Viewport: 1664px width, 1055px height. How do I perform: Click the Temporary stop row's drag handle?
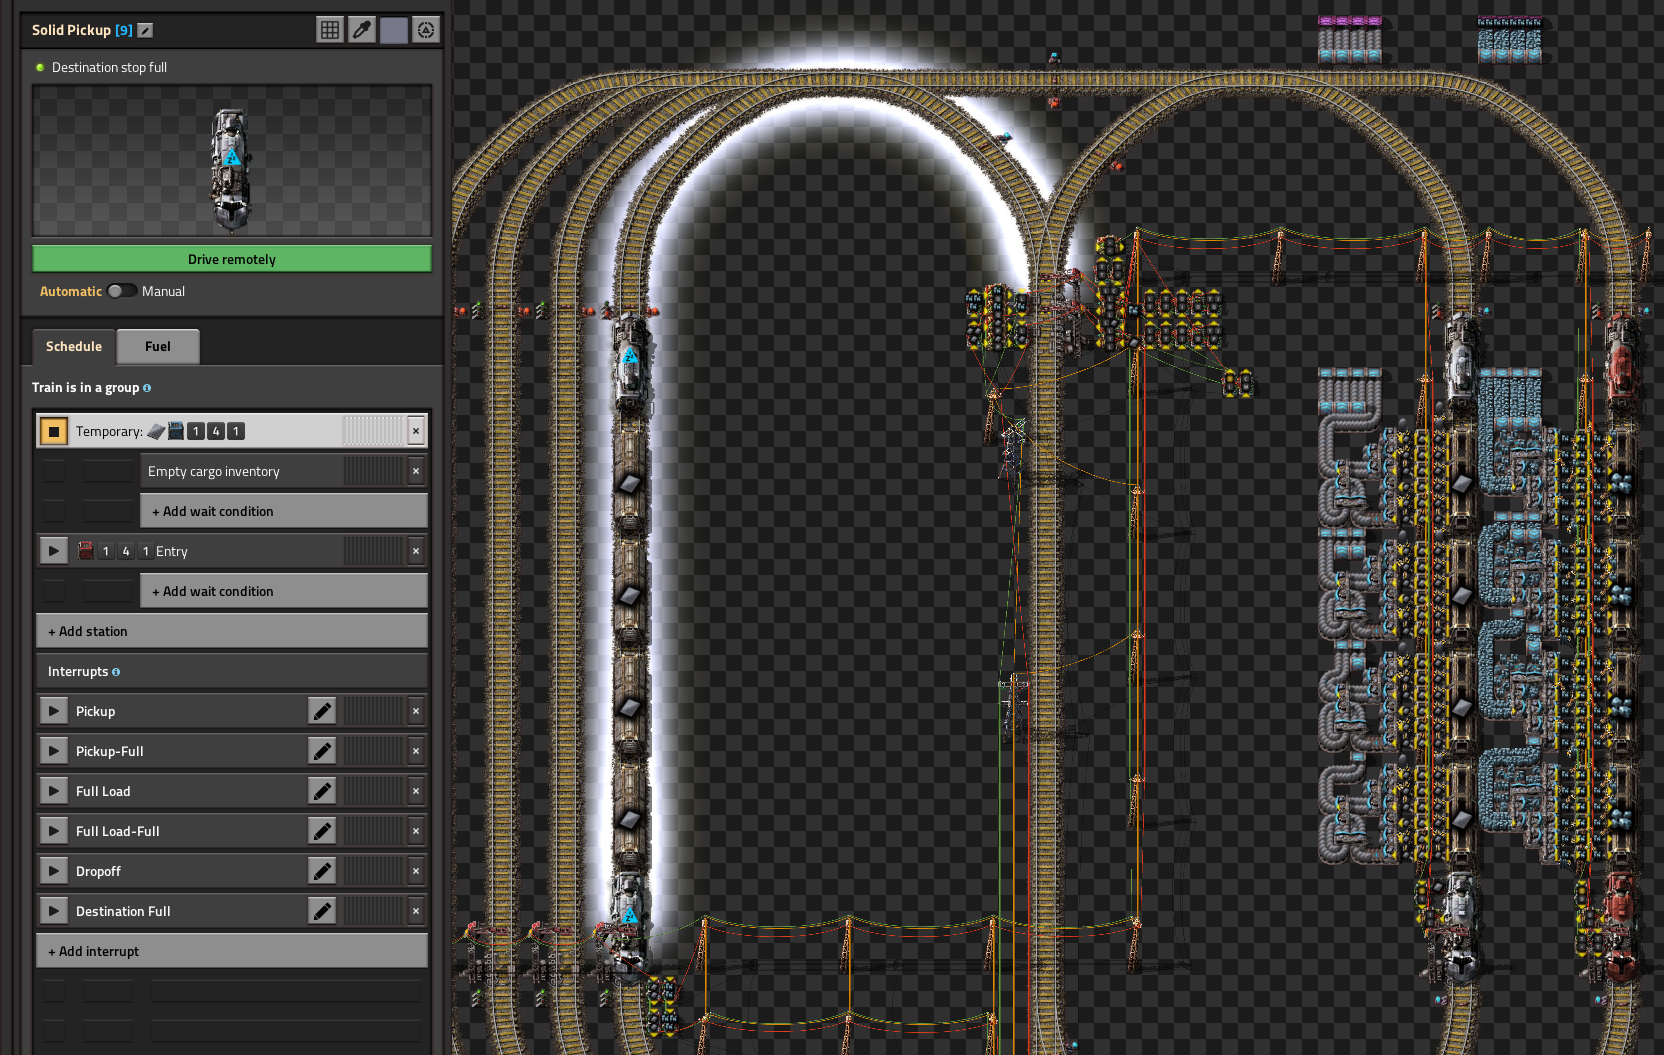(x=373, y=431)
